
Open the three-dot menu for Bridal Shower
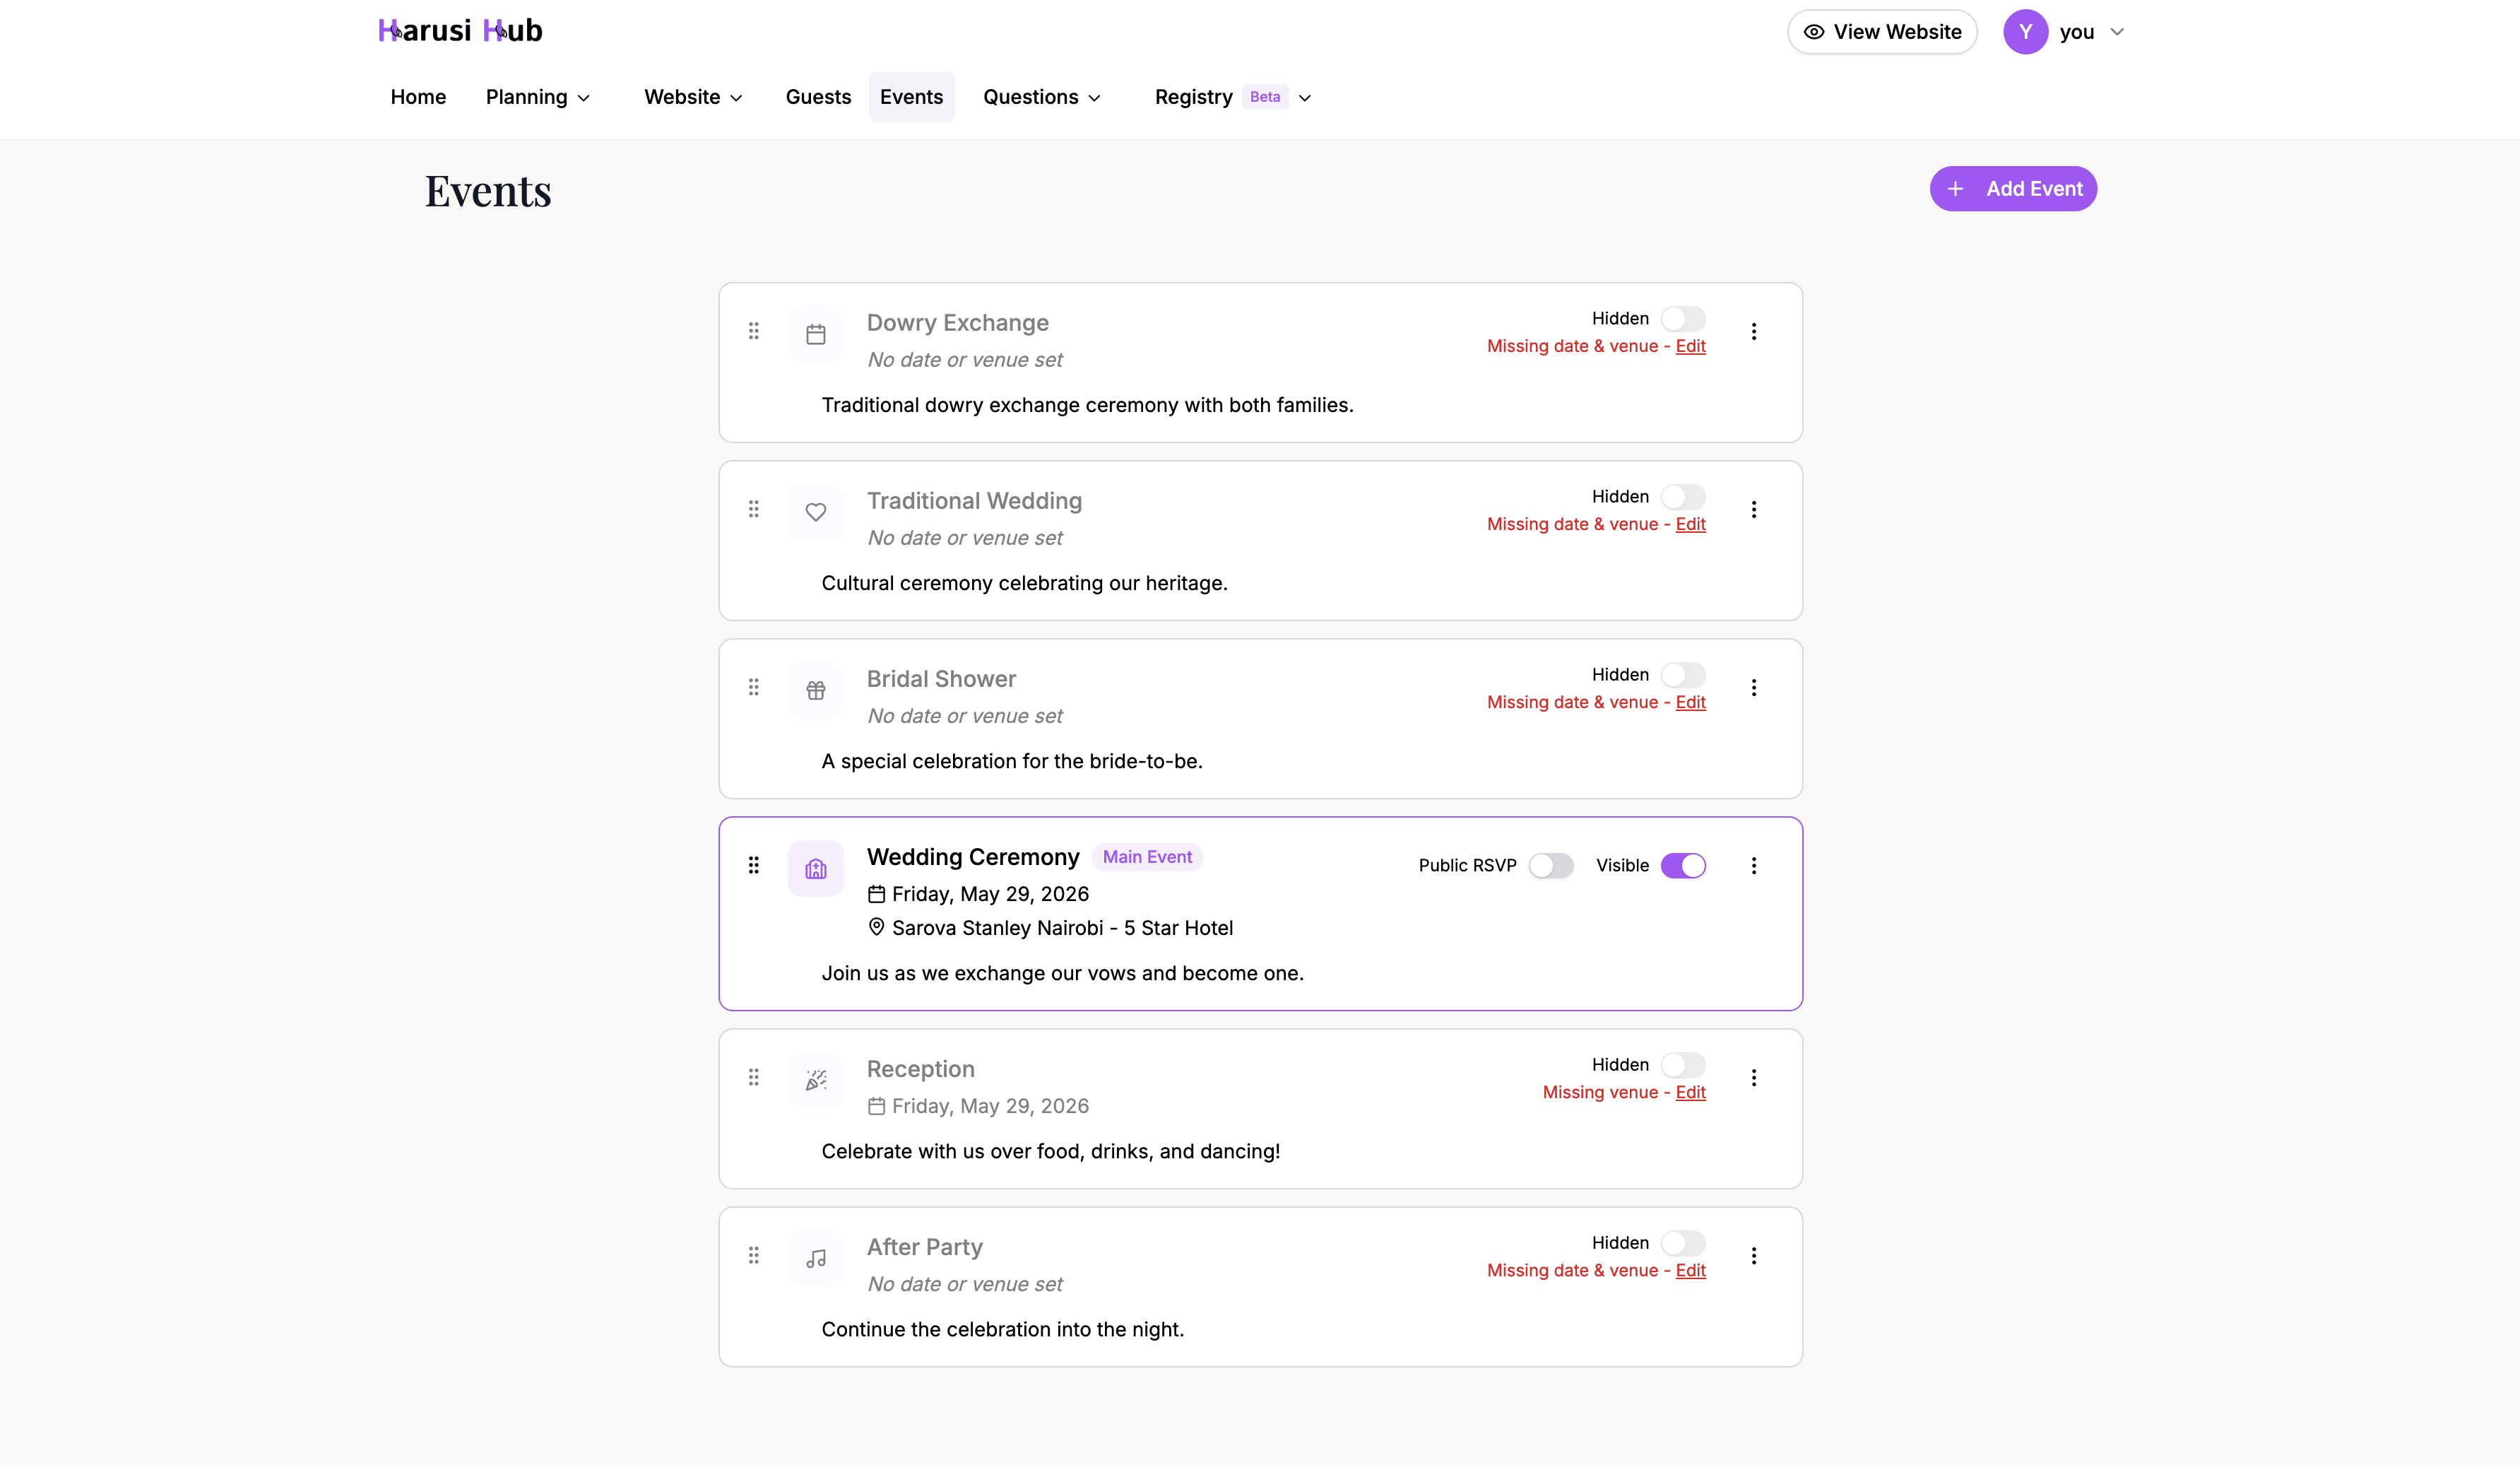coord(1754,687)
